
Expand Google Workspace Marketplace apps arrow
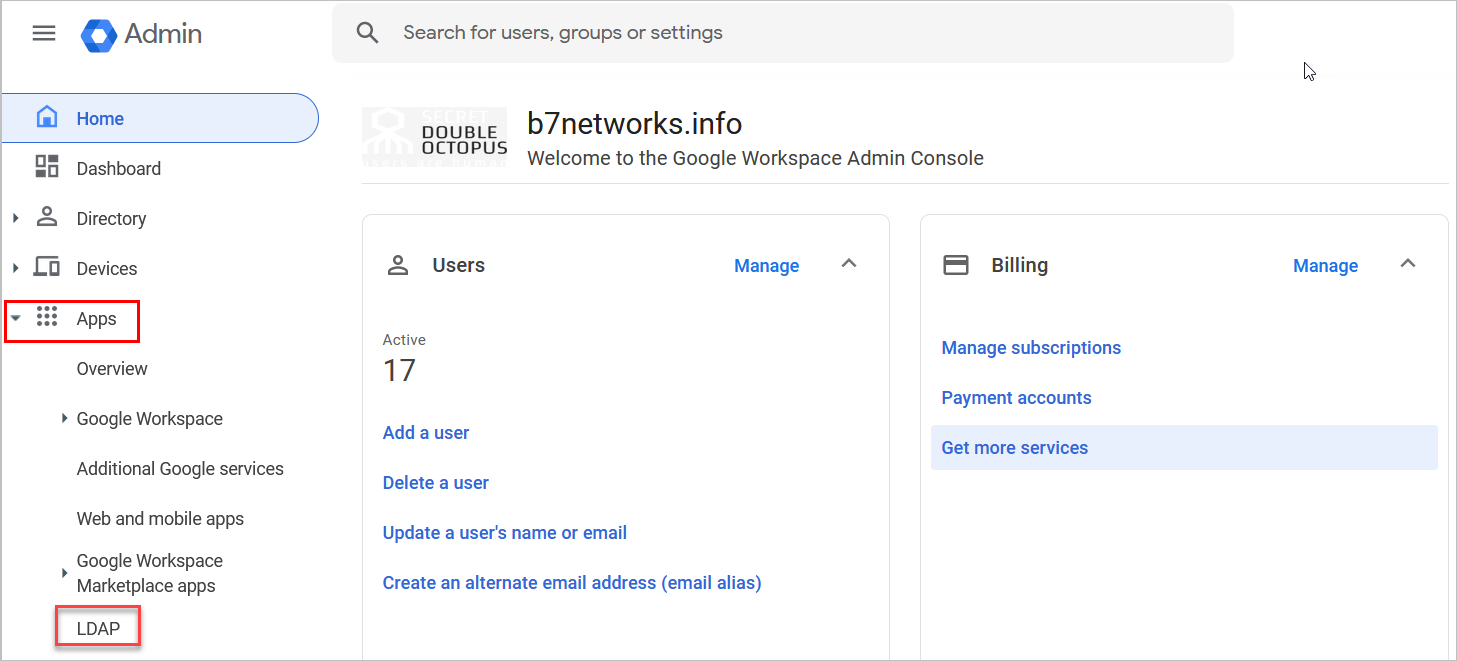click(65, 573)
